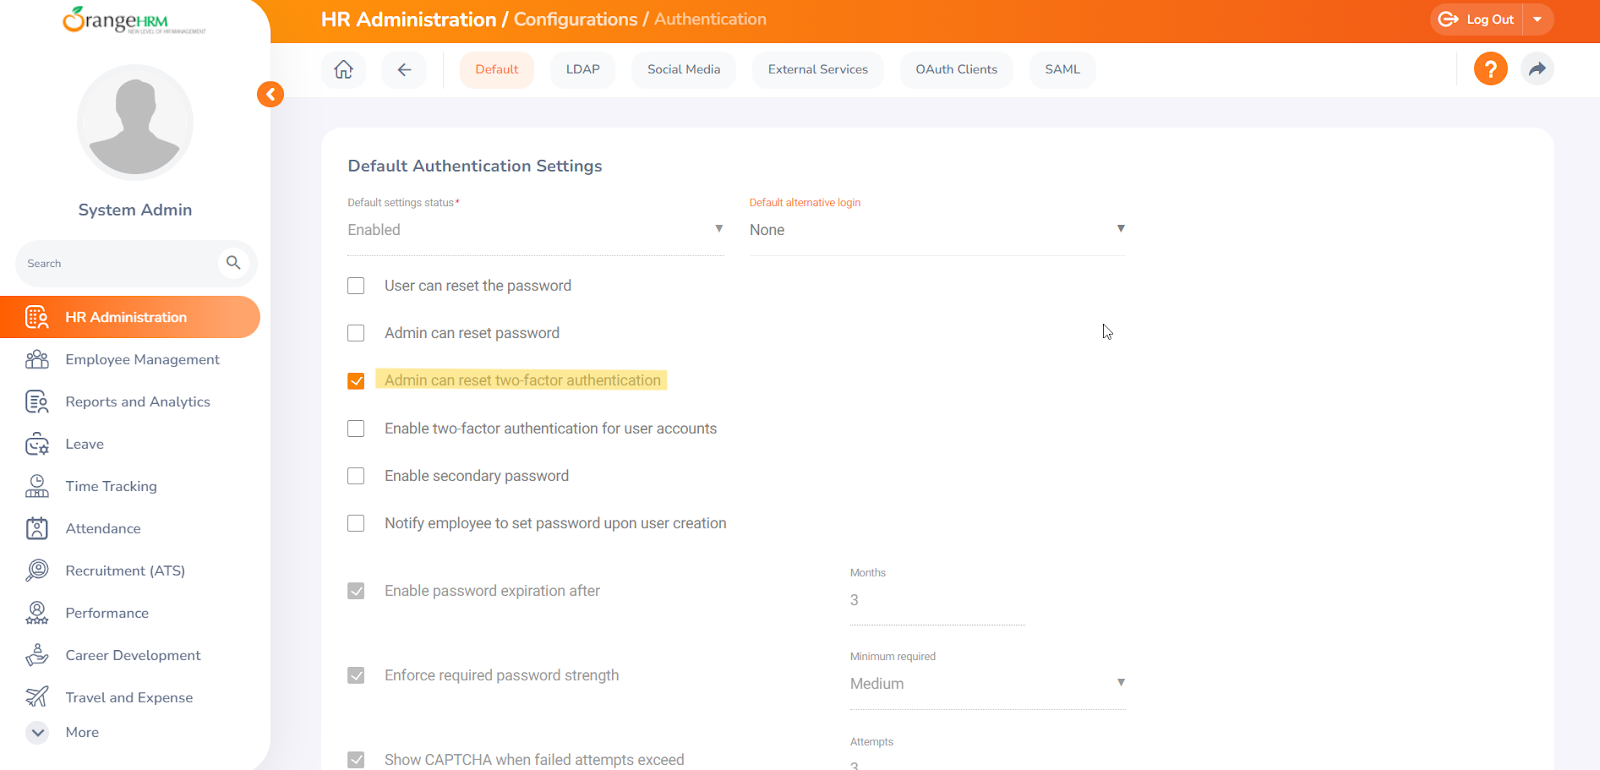Switch to the SAML tab
The height and width of the screenshot is (770, 1600).
click(1063, 69)
